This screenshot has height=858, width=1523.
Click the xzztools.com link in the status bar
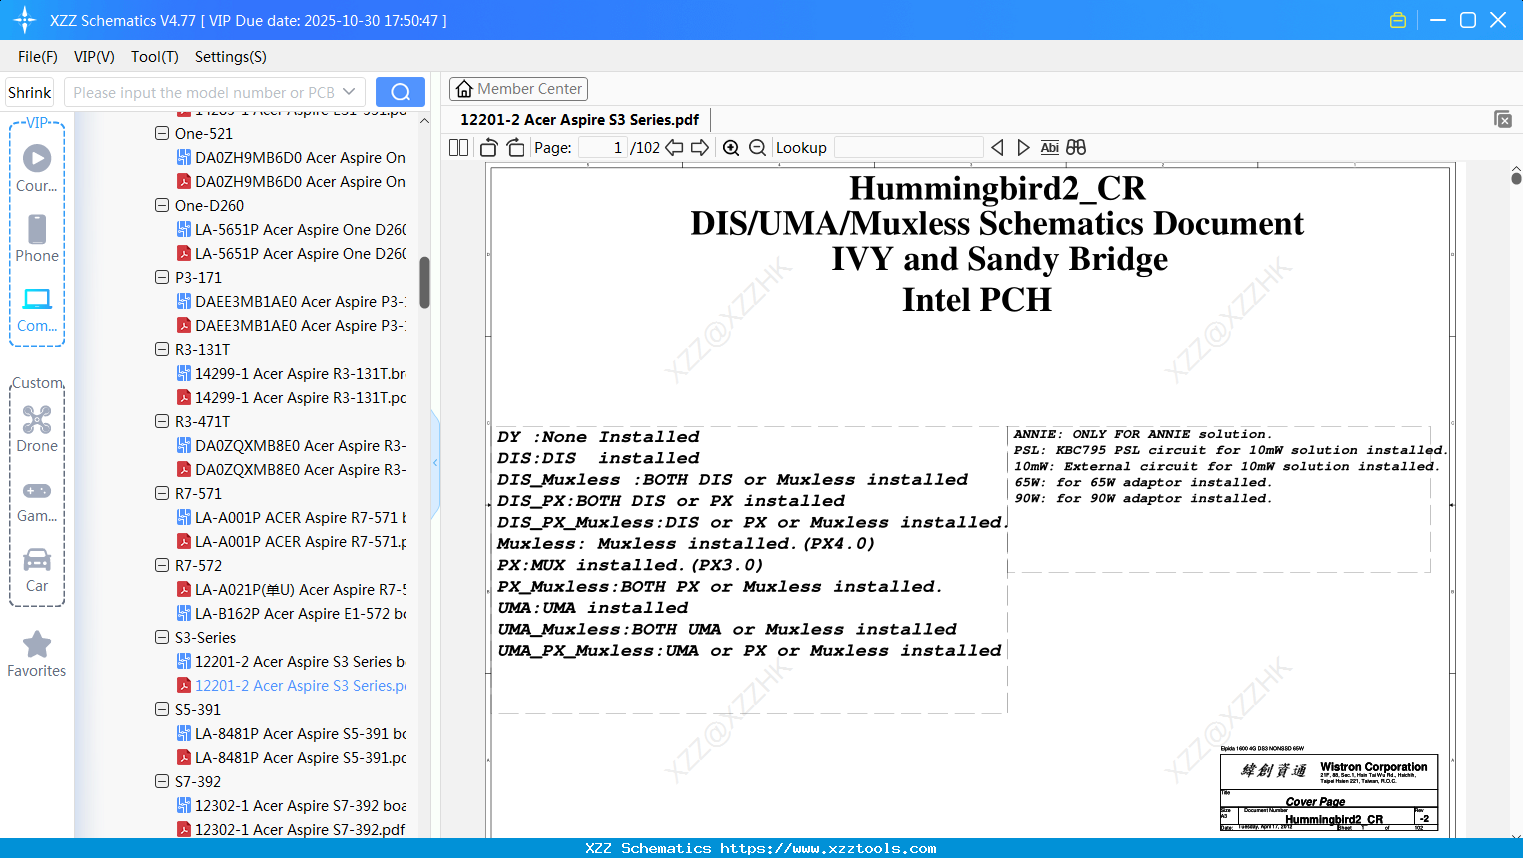click(828, 848)
